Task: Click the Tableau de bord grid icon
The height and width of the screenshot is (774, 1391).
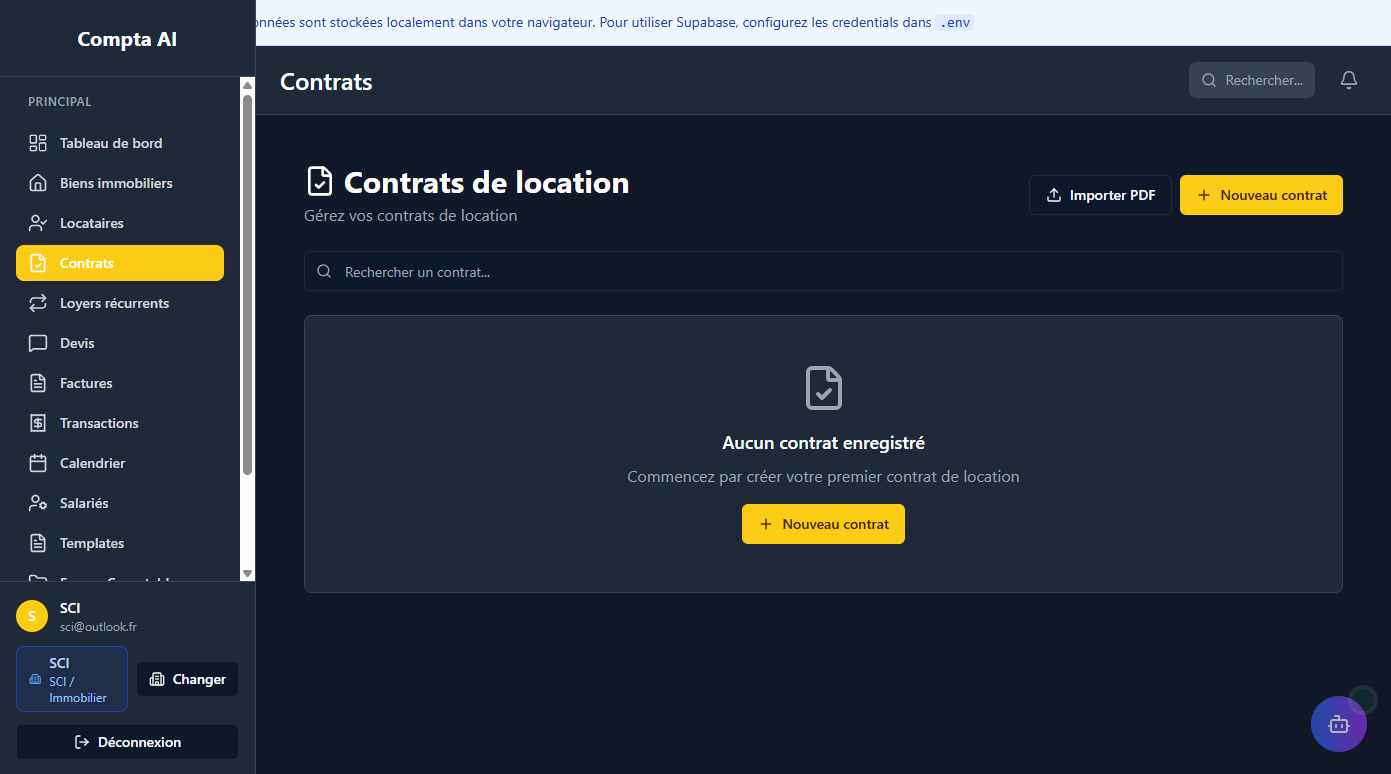Action: [x=38, y=143]
